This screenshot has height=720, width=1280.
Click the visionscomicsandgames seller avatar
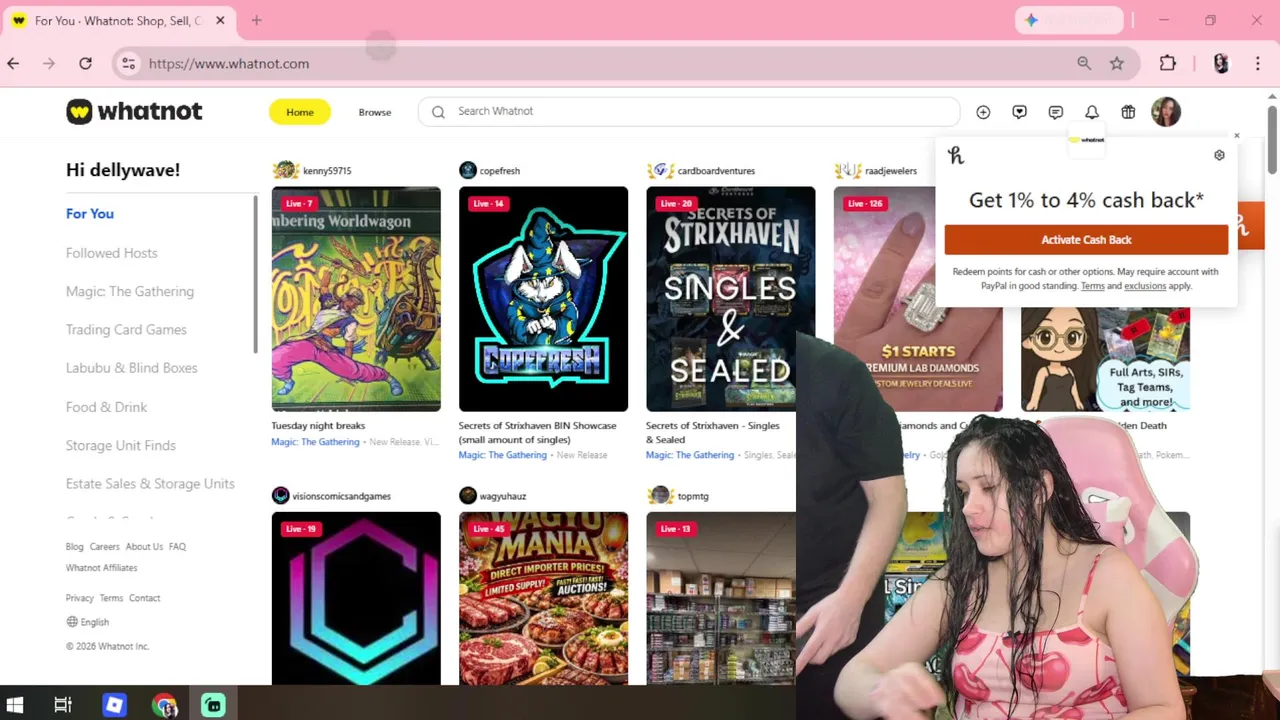(x=280, y=495)
